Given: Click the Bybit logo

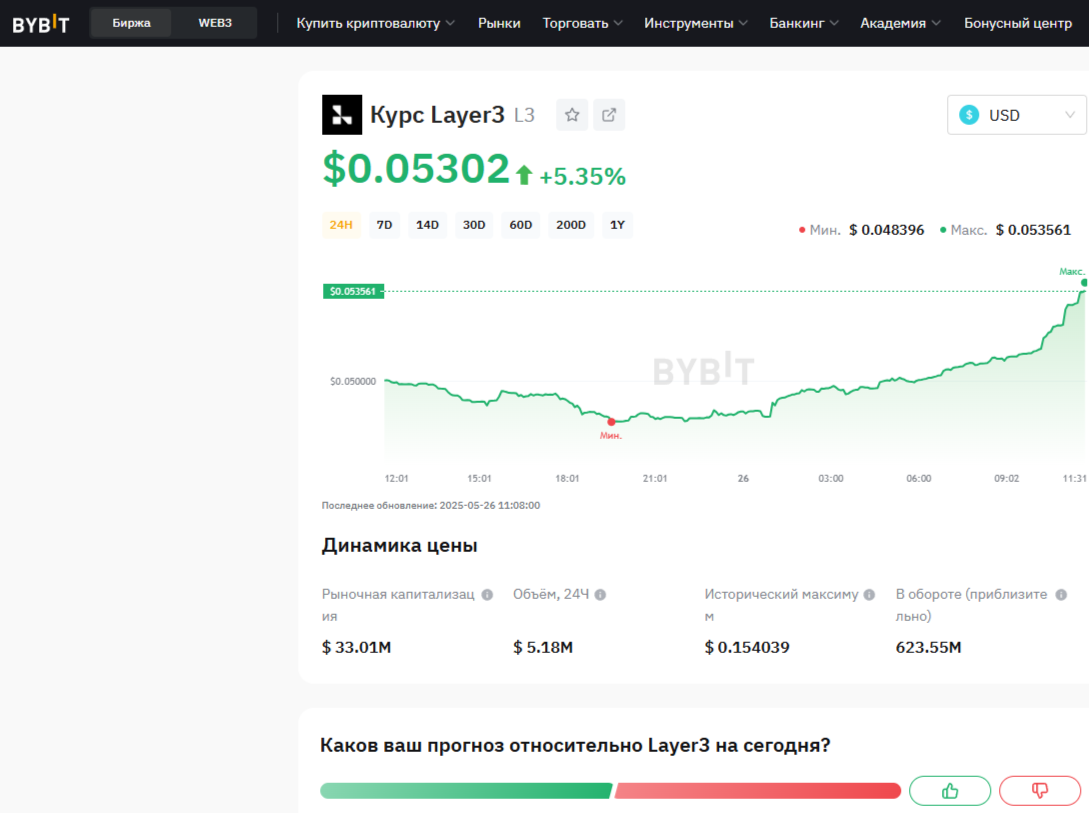Looking at the screenshot, I should 41,24.
